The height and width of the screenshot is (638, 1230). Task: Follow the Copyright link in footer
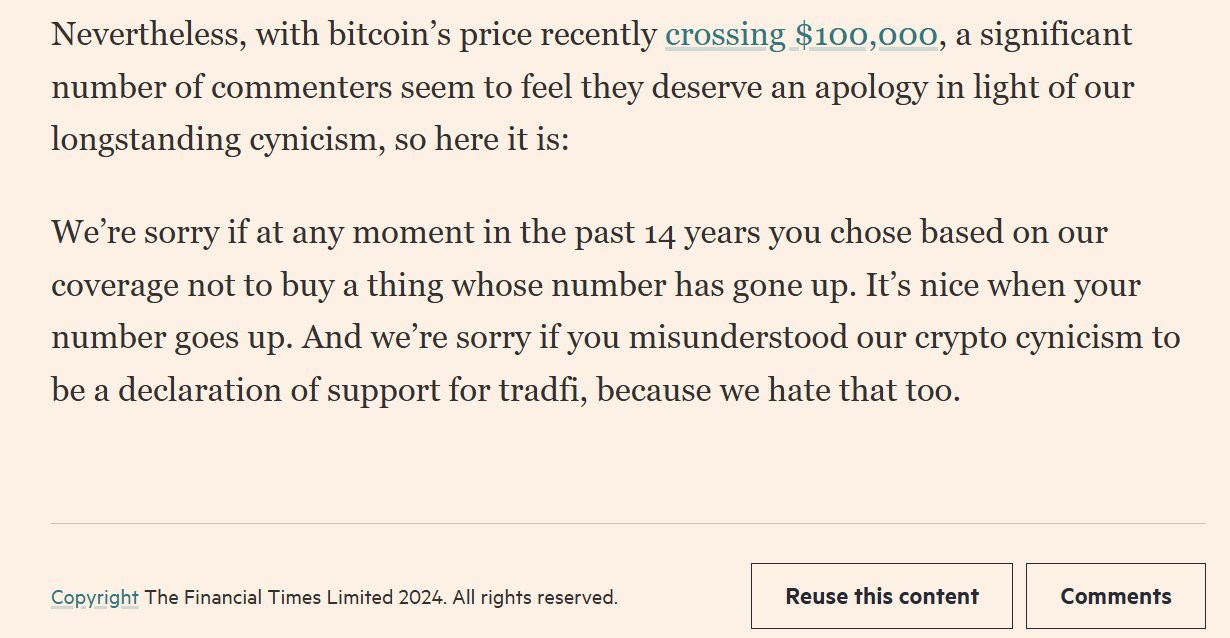click(95, 598)
